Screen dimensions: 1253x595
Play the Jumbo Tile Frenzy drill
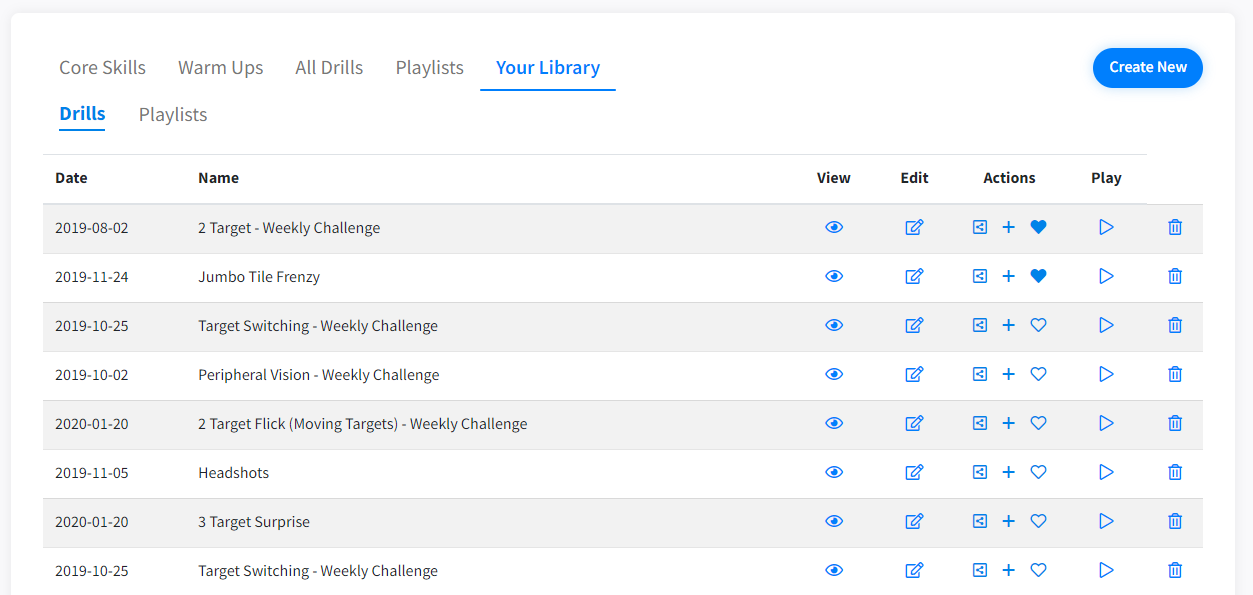tap(1106, 277)
